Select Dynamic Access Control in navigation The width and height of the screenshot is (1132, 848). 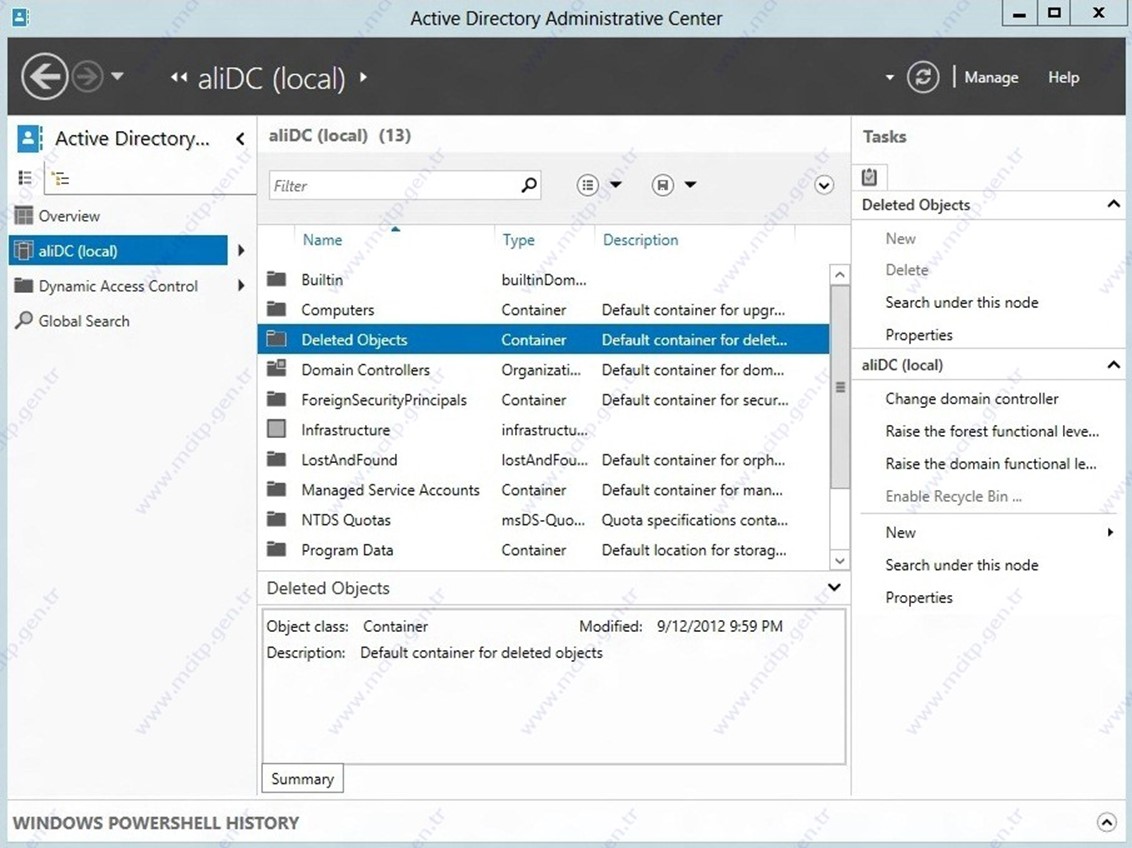(x=118, y=286)
